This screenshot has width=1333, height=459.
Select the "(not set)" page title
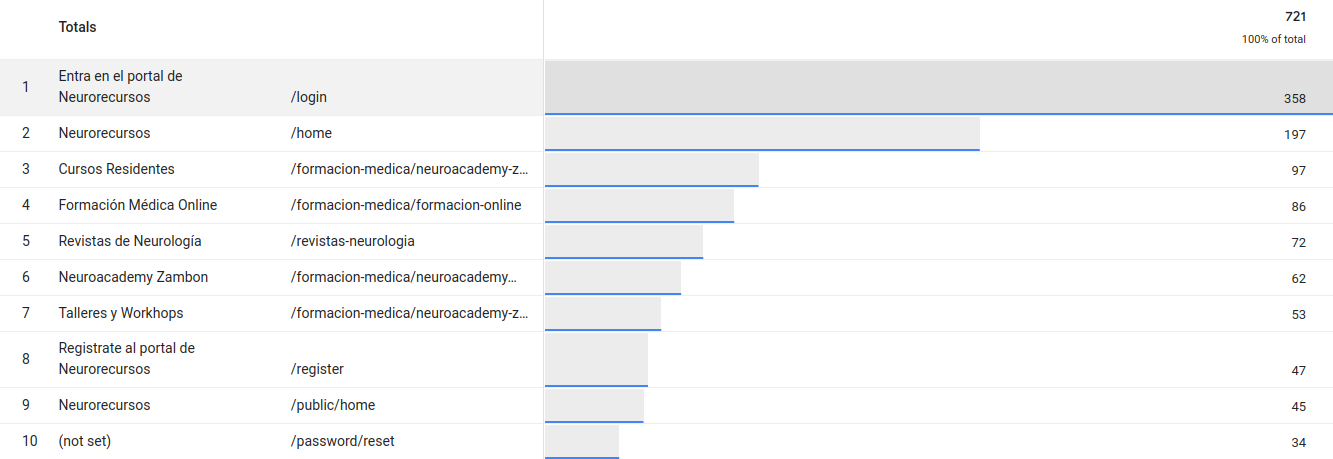(85, 441)
